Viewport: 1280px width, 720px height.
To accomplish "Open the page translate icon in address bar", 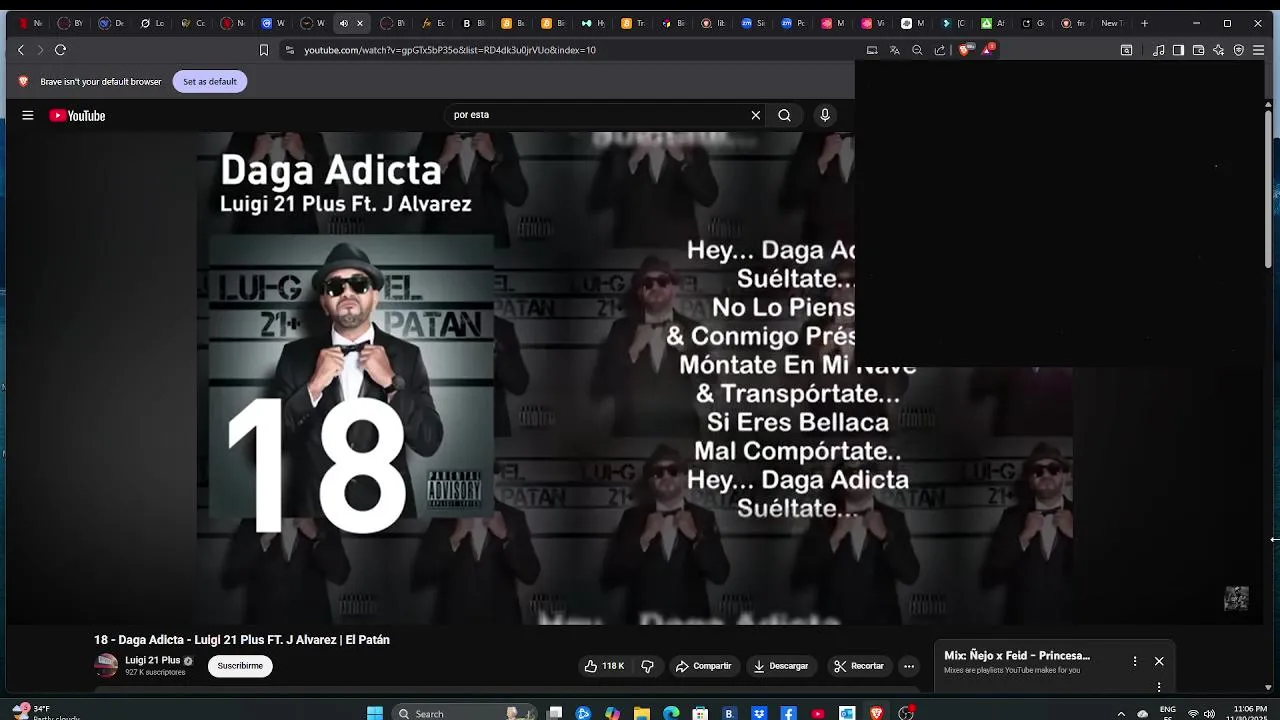I will (894, 50).
